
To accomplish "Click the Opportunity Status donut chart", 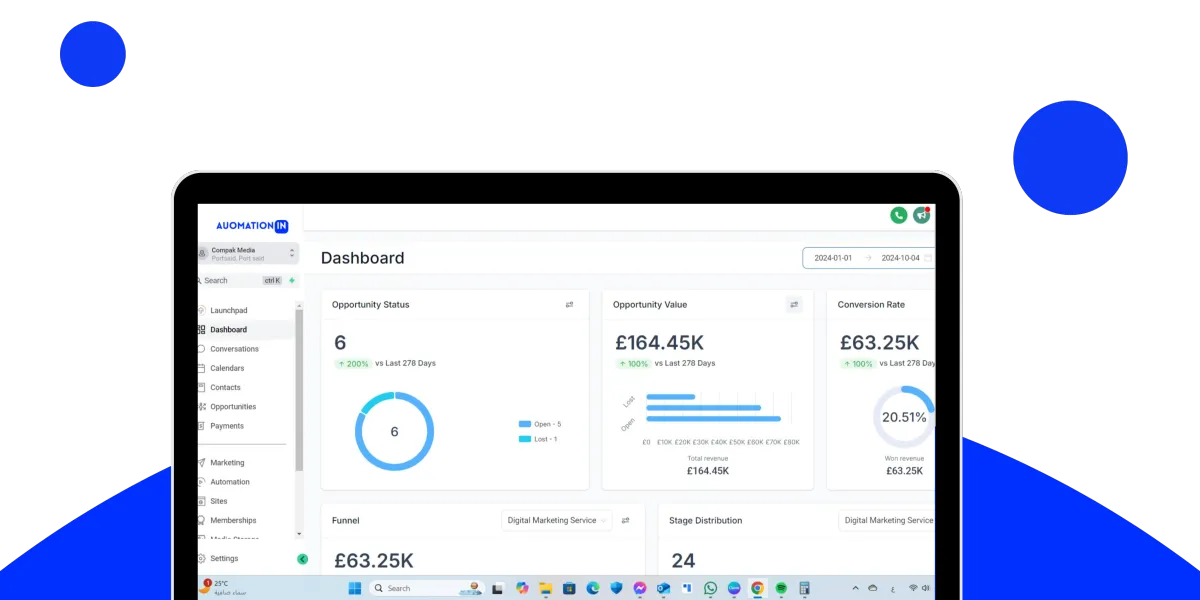I will click(x=394, y=431).
